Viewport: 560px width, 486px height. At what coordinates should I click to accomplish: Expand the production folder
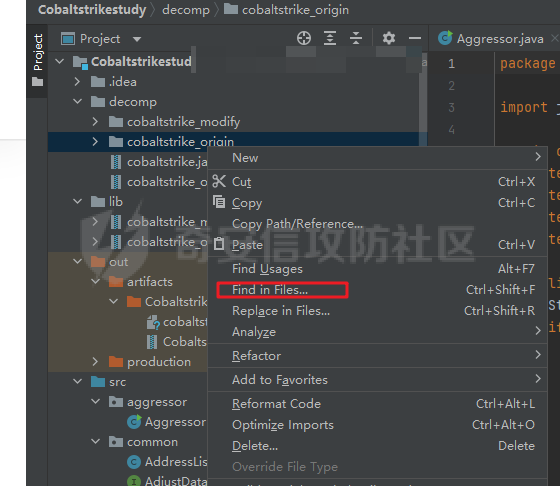click(95, 362)
